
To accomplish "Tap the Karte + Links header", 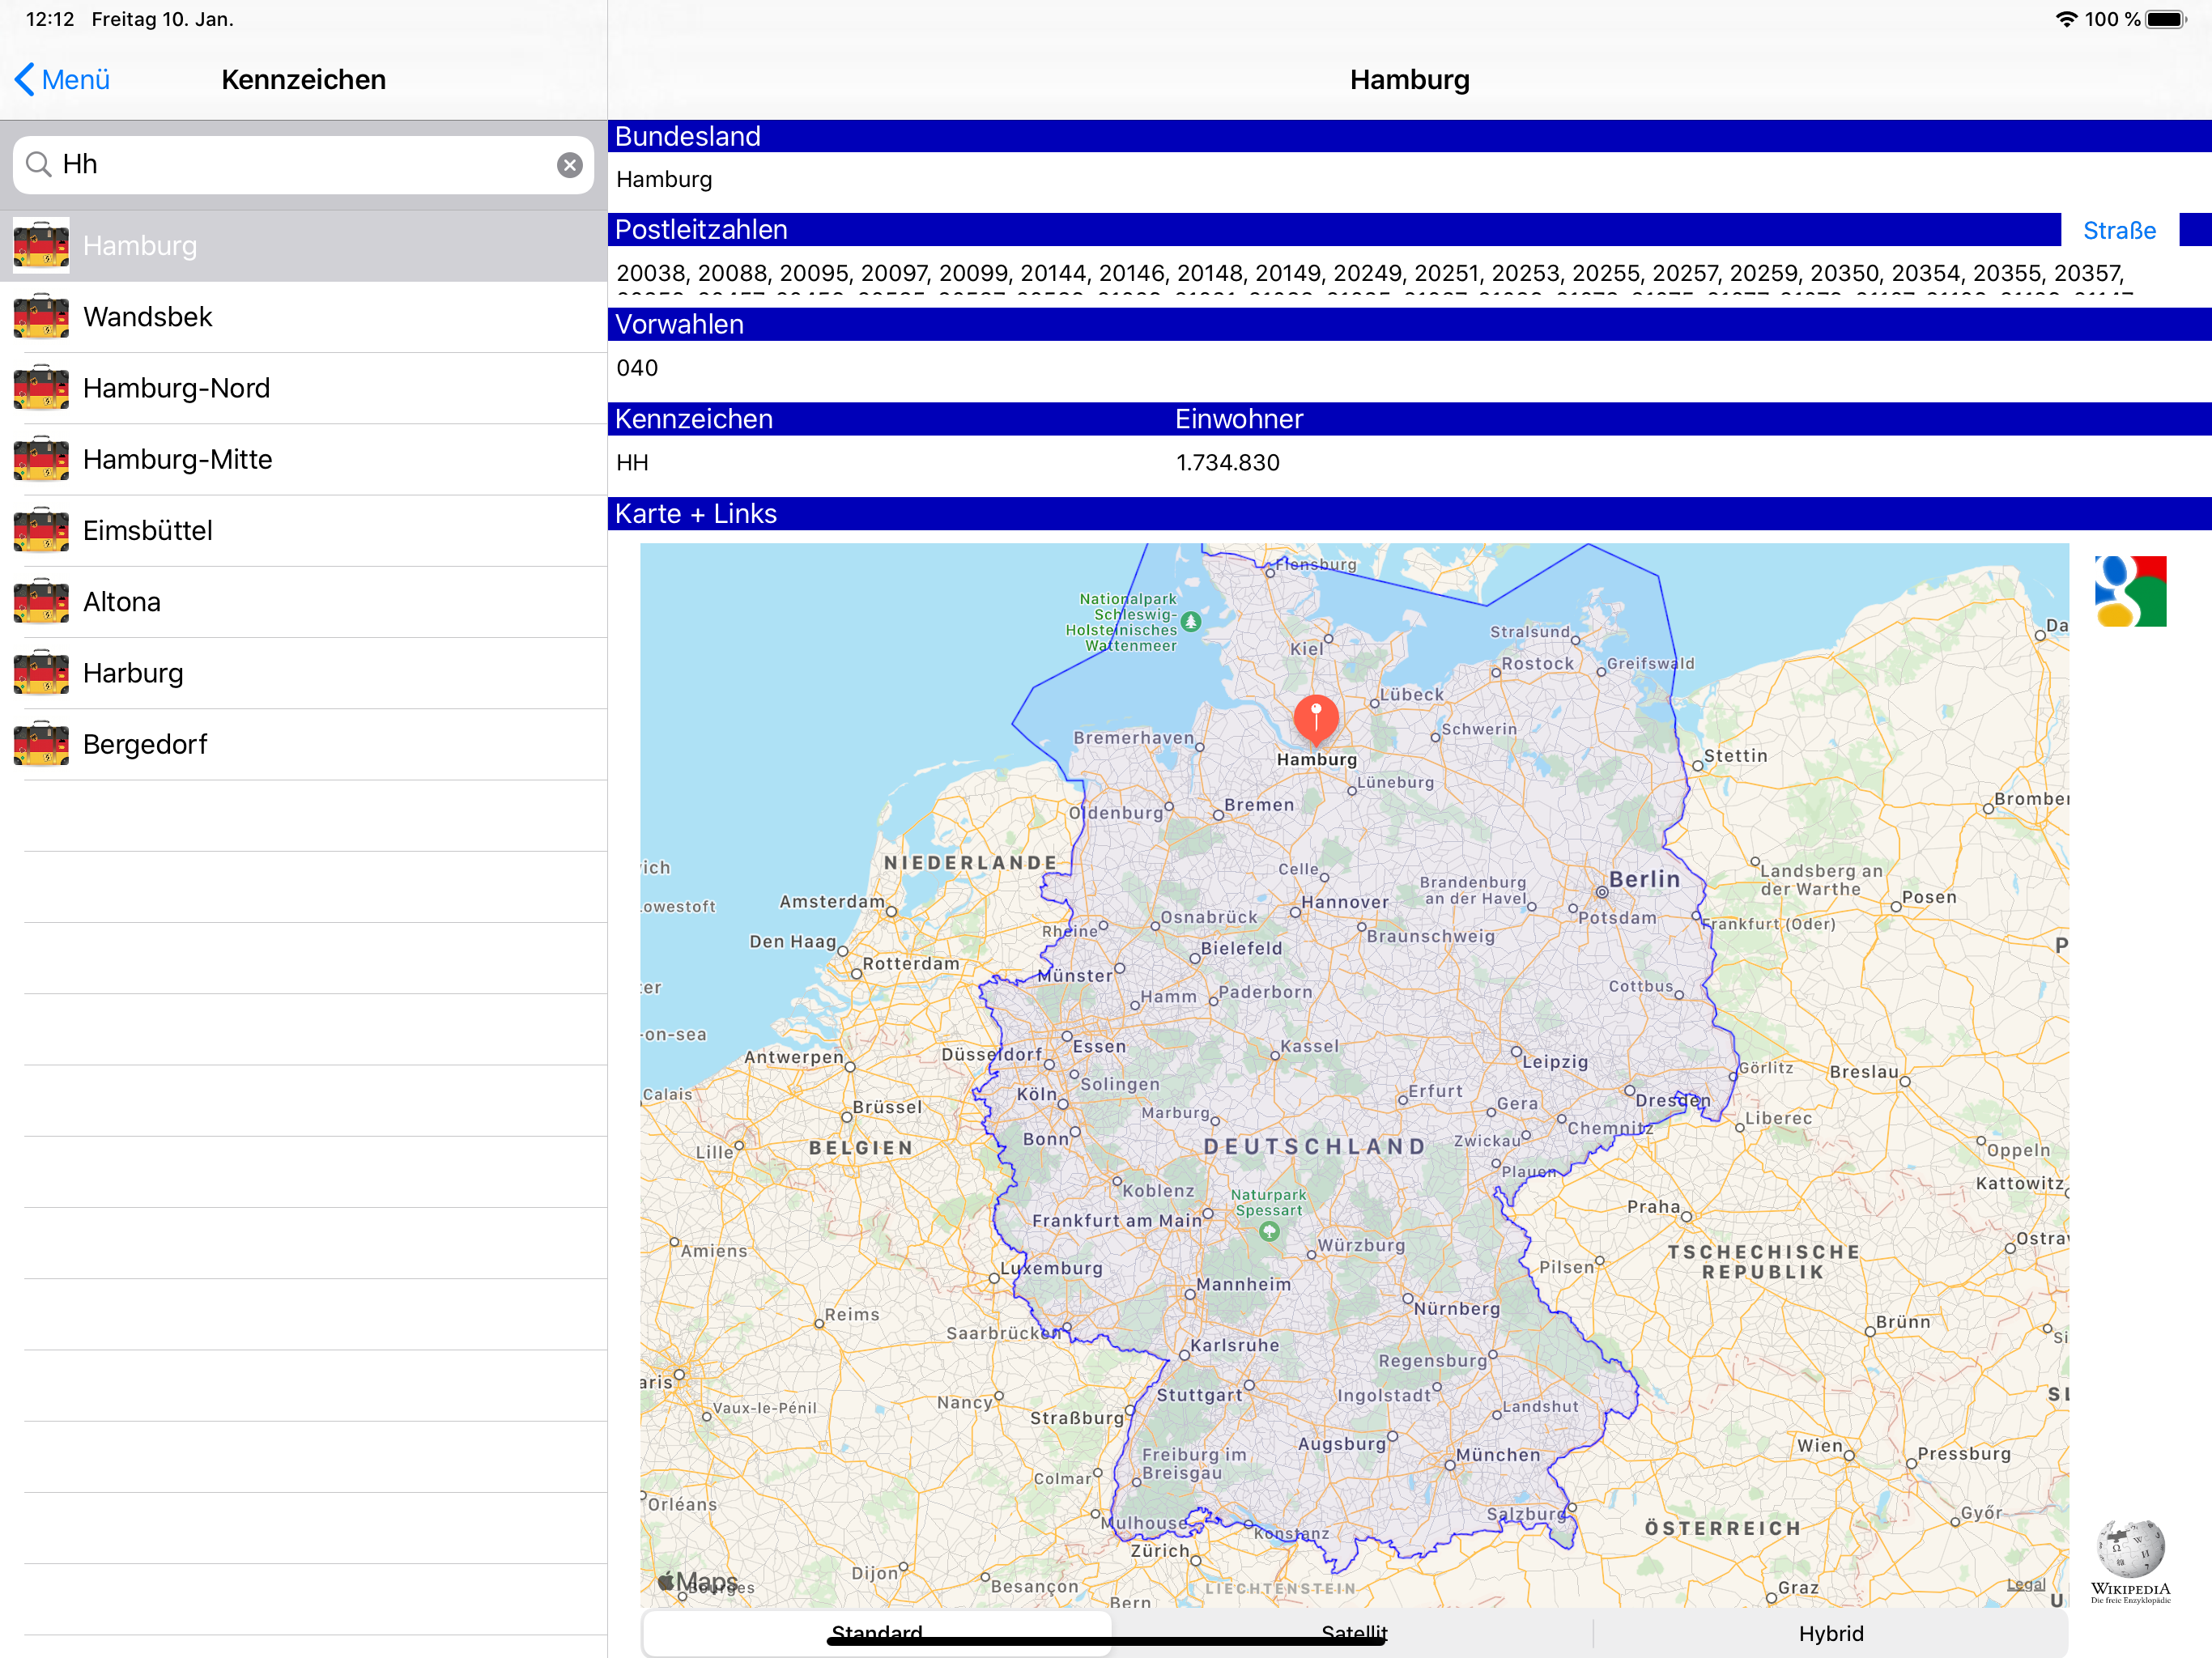I will pos(1409,514).
